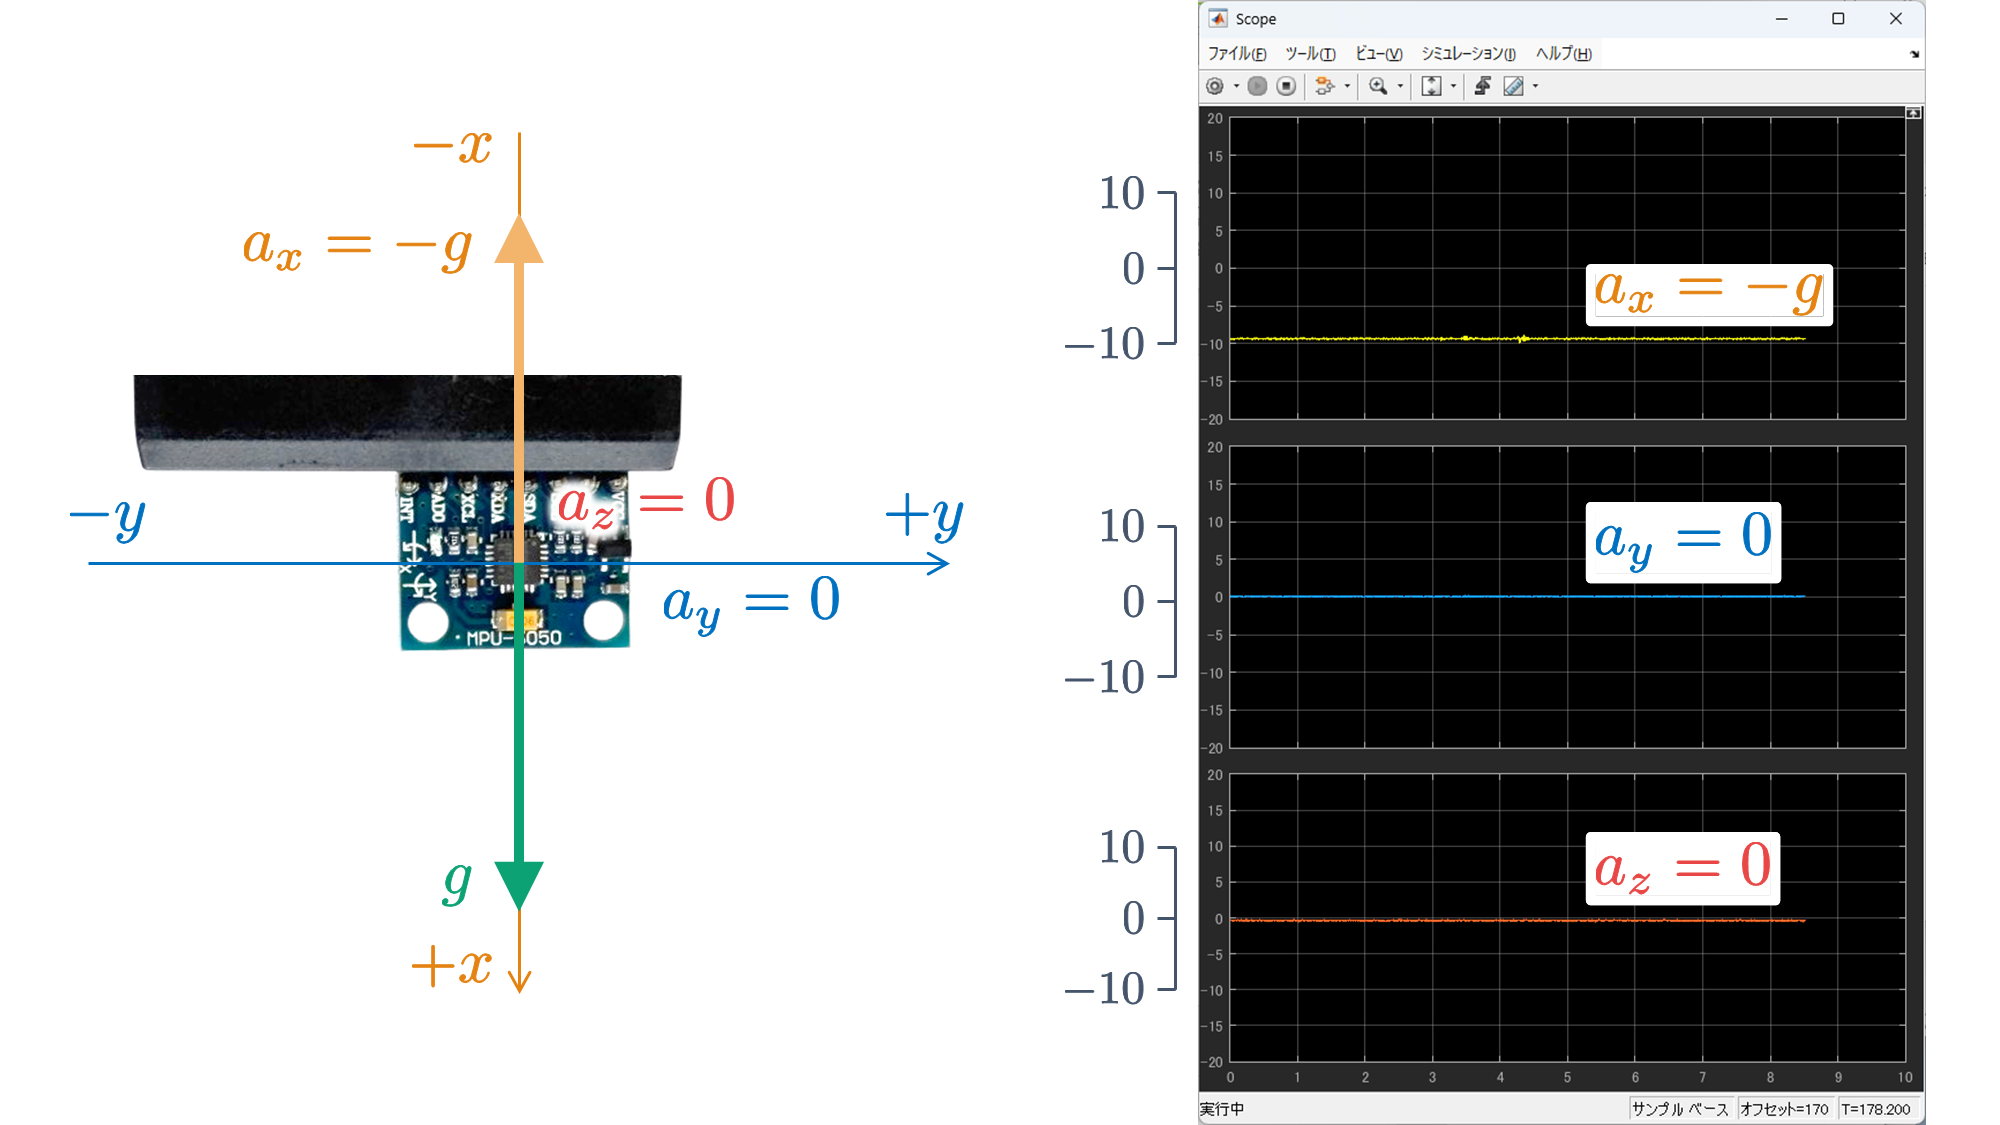The image size is (2000, 1125).
Task: Expand the measurements dropdown arrow
Action: [1535, 87]
